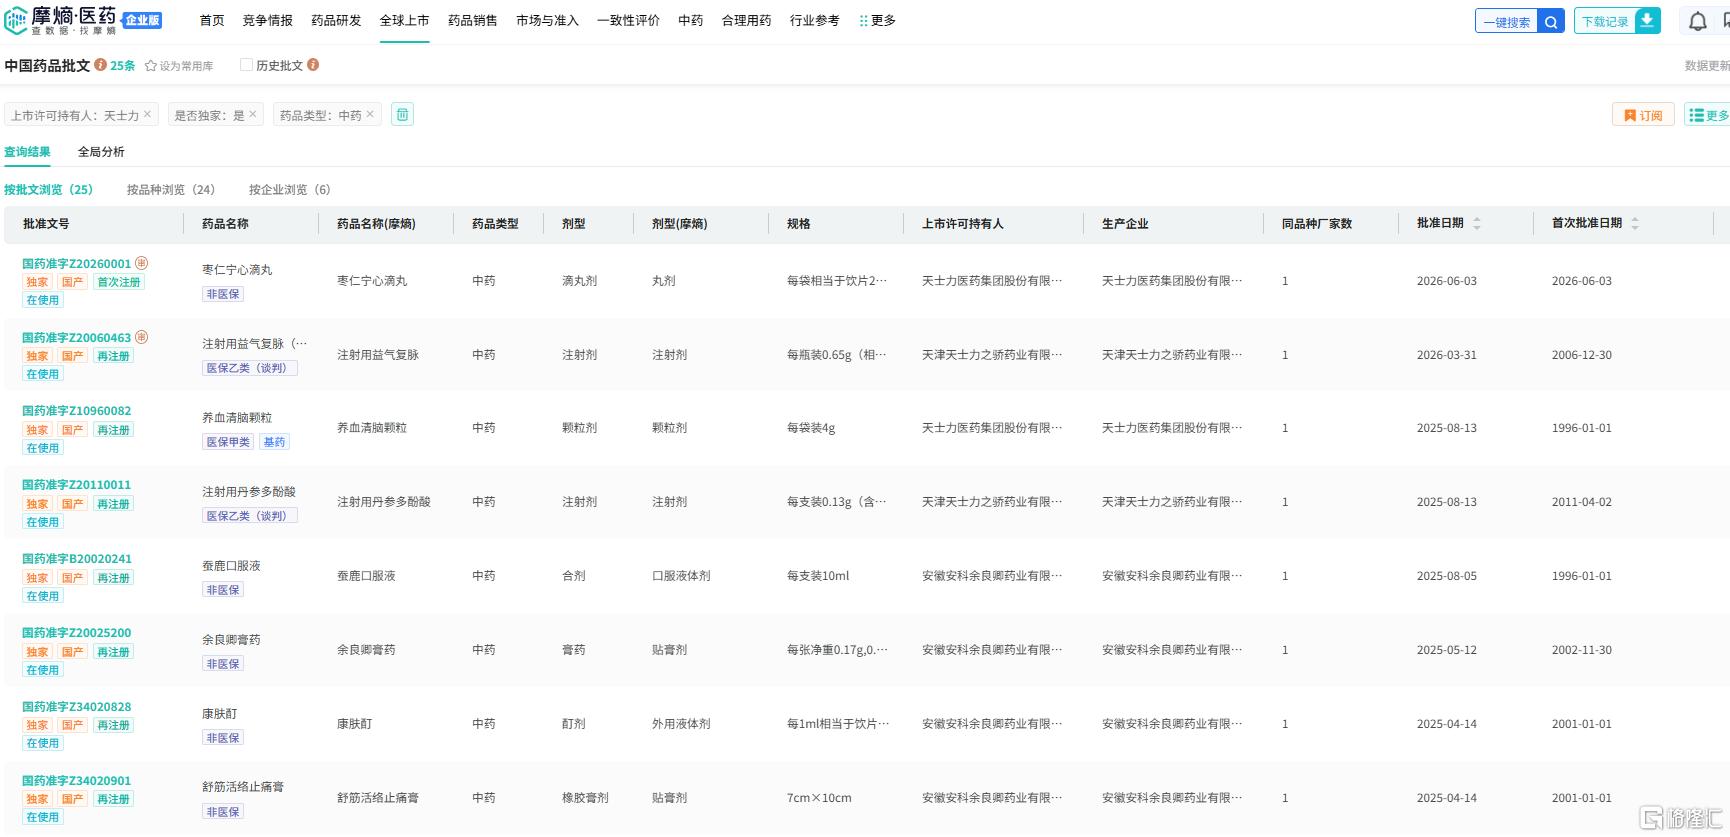Image resolution: width=1730 pixels, height=837 pixels.
Task: Click the search magnifier icon
Action: 1551,21
